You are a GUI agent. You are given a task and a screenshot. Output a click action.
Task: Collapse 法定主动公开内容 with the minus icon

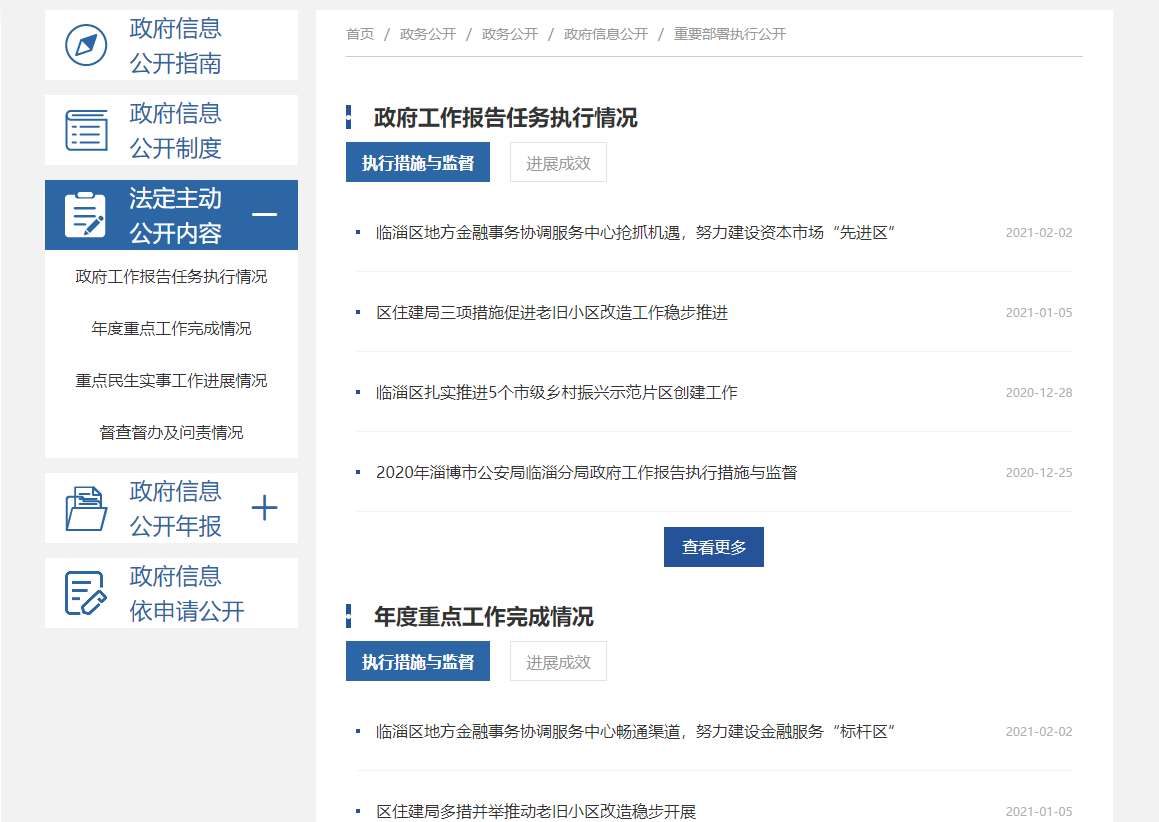coord(264,215)
